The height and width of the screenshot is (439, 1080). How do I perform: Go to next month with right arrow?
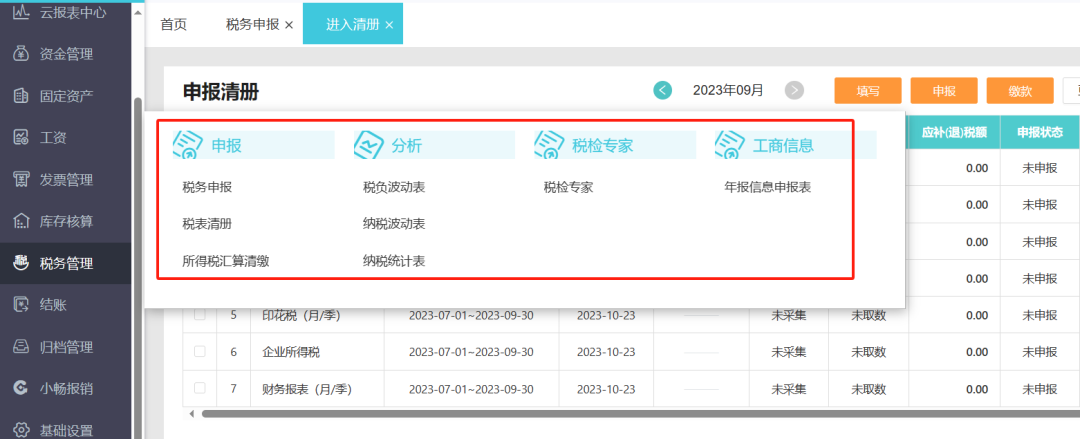[x=794, y=90]
